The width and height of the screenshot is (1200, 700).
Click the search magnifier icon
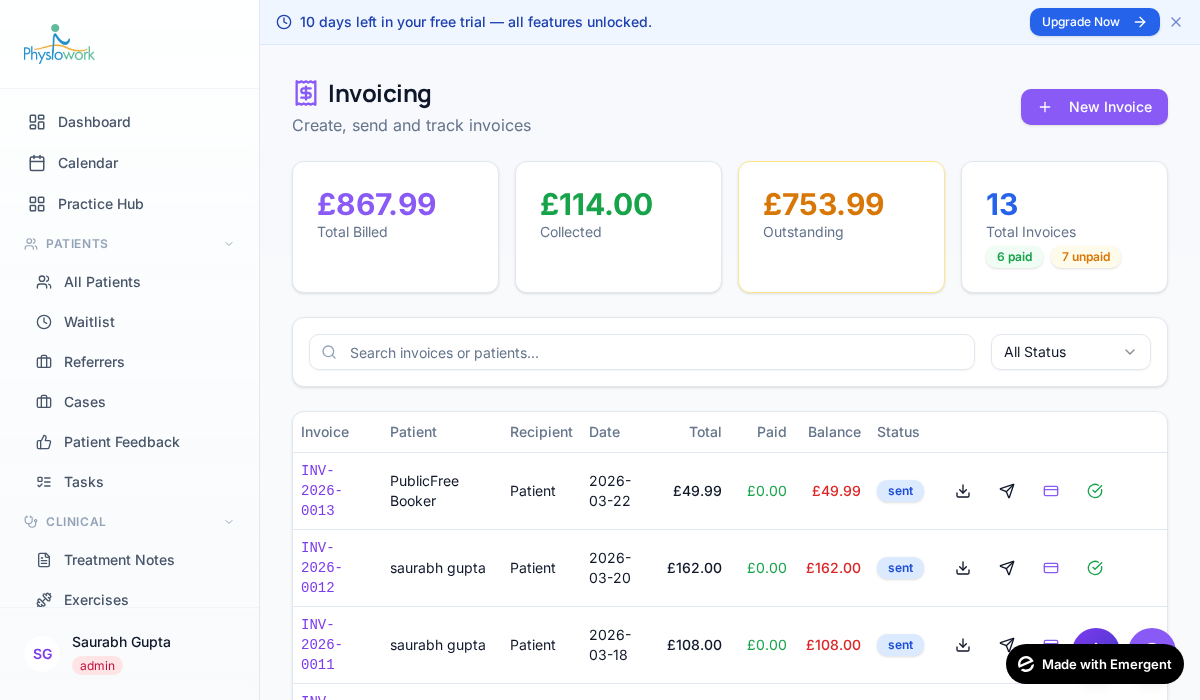pos(329,352)
